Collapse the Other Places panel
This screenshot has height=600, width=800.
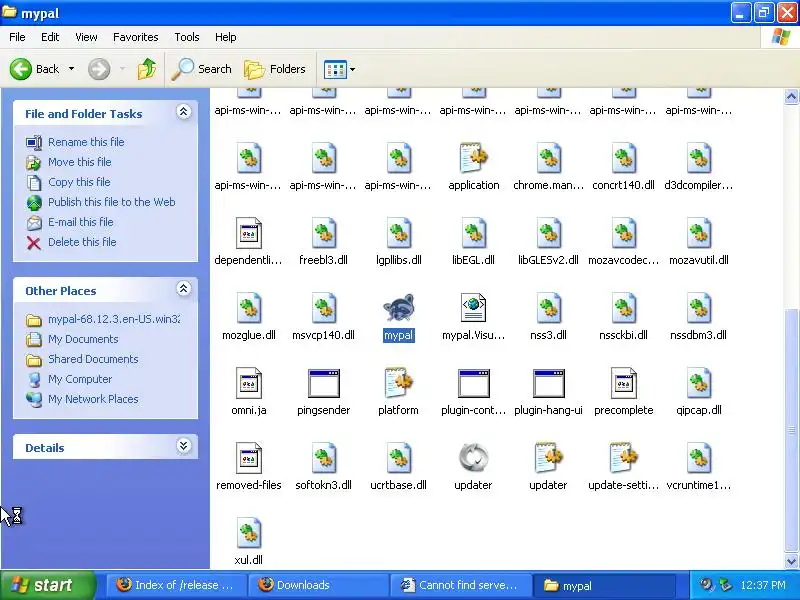[183, 289]
